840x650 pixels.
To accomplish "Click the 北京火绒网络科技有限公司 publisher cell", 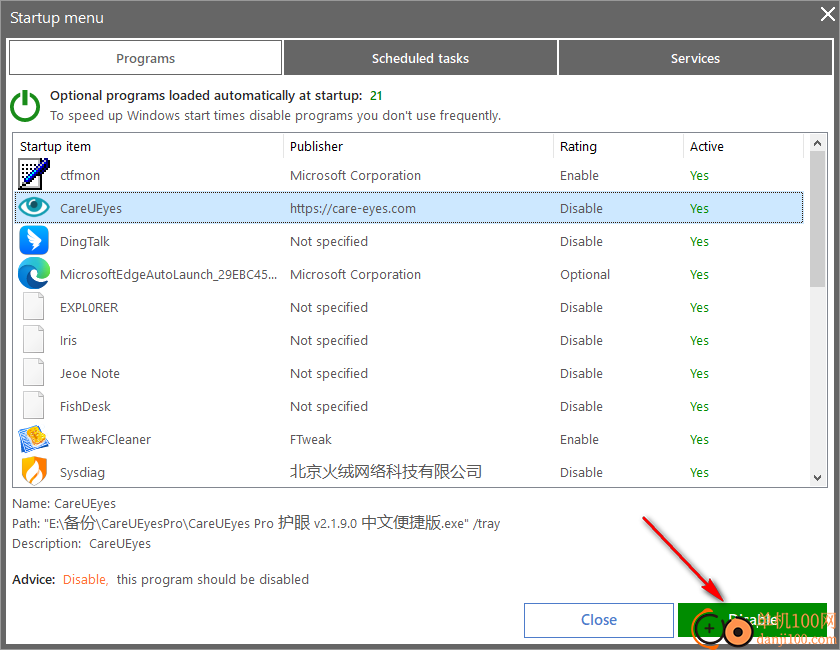I will [386, 472].
